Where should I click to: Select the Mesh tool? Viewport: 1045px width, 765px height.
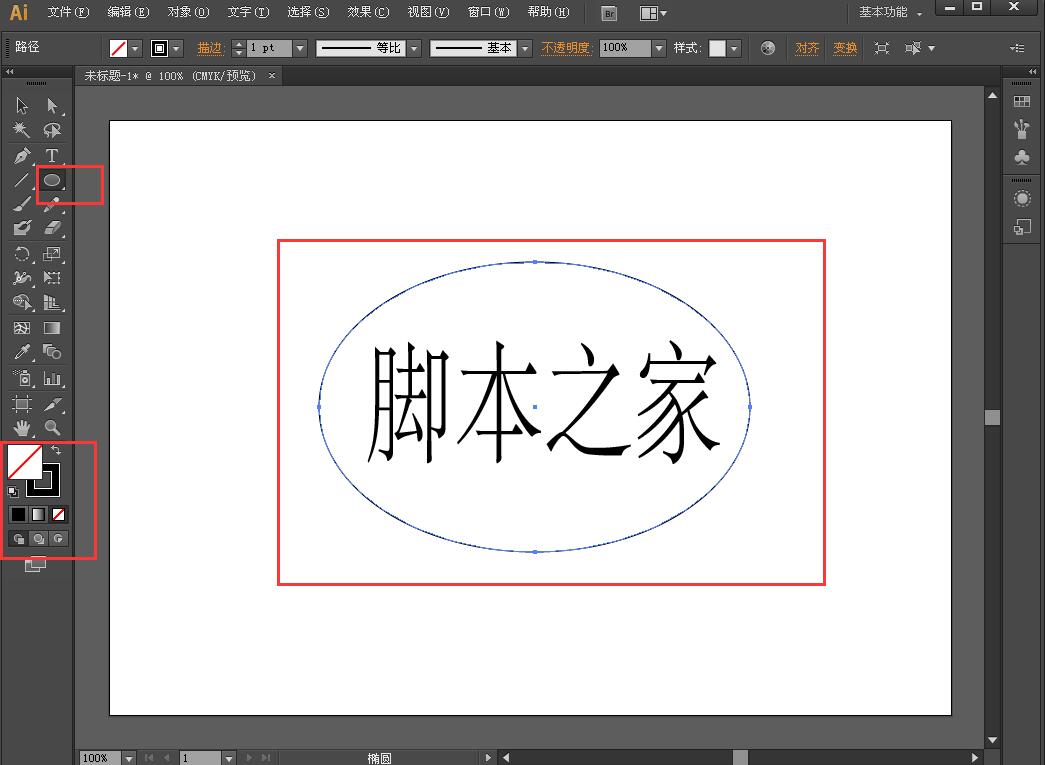(22, 328)
